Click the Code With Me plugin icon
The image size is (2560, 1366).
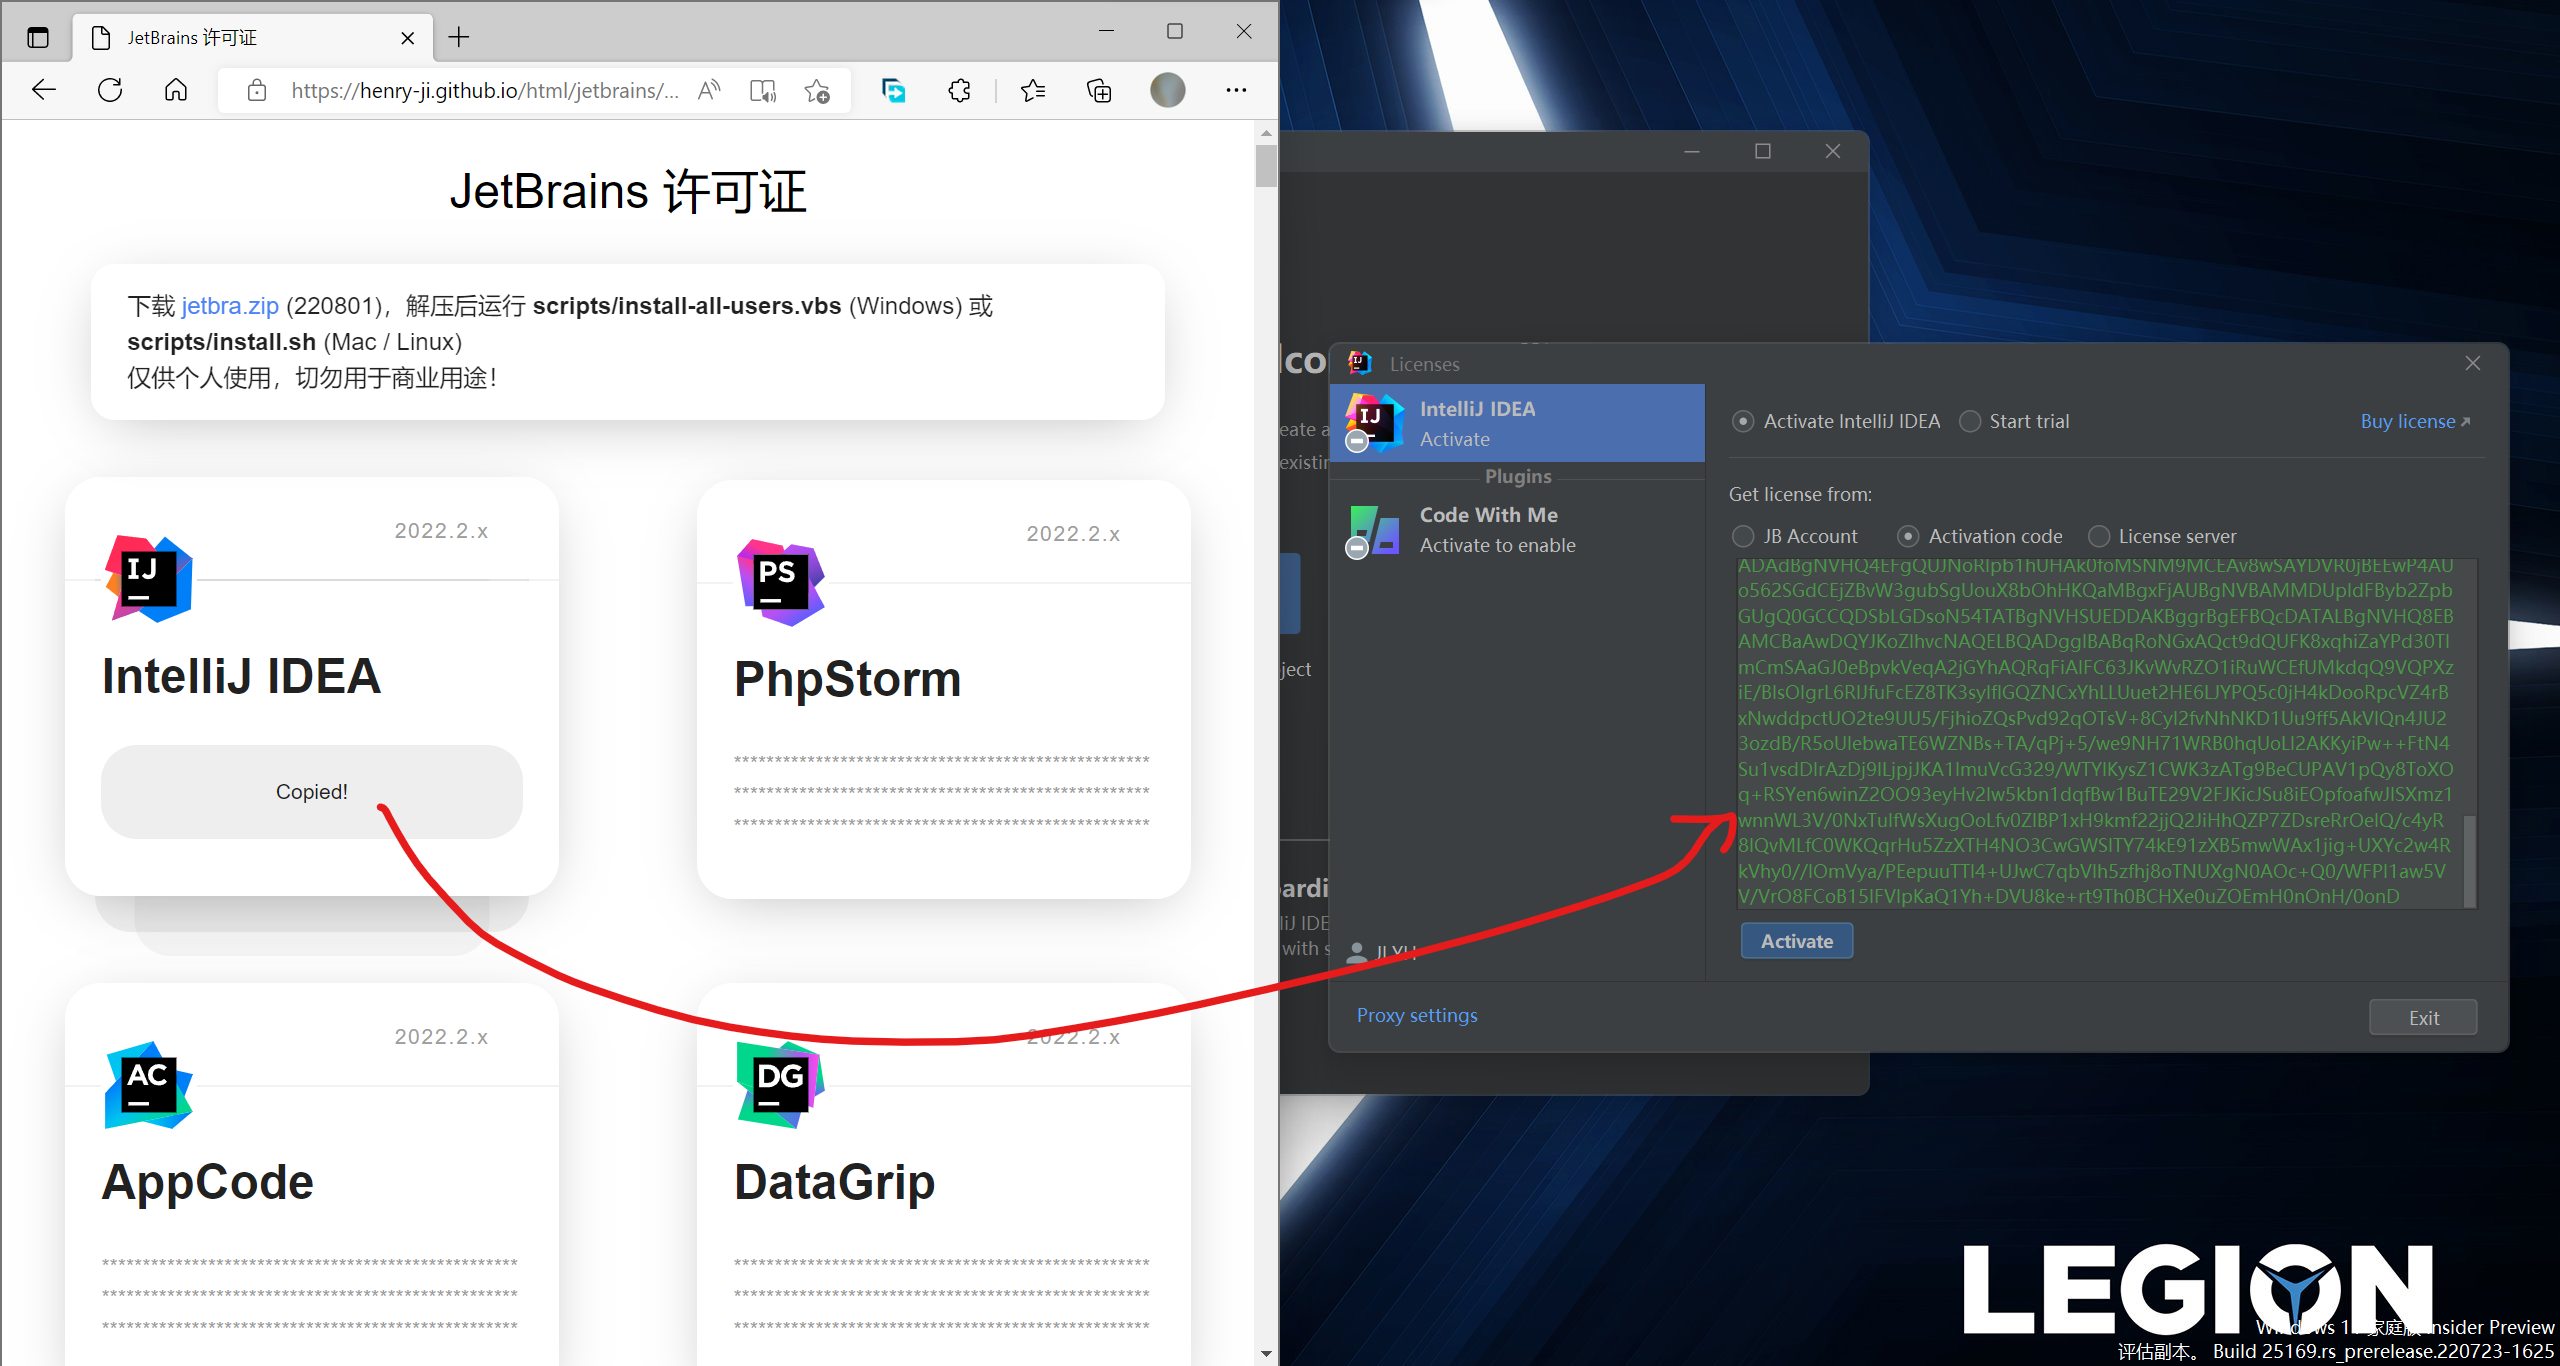1373,531
